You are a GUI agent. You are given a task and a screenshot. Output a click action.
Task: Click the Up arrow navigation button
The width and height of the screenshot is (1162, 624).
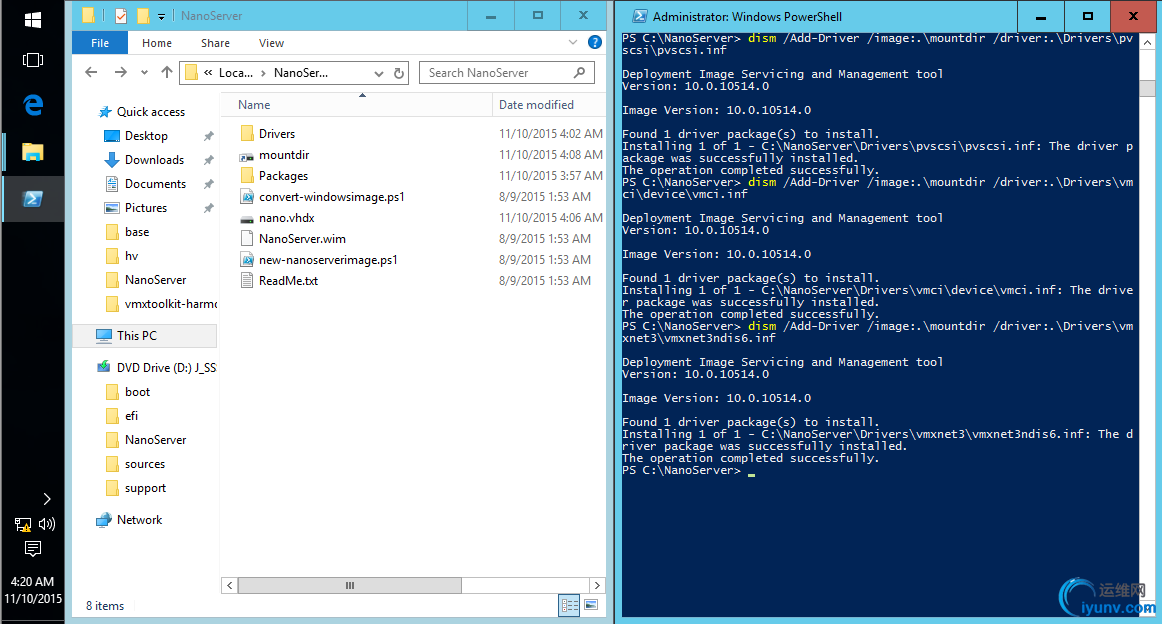coord(167,73)
